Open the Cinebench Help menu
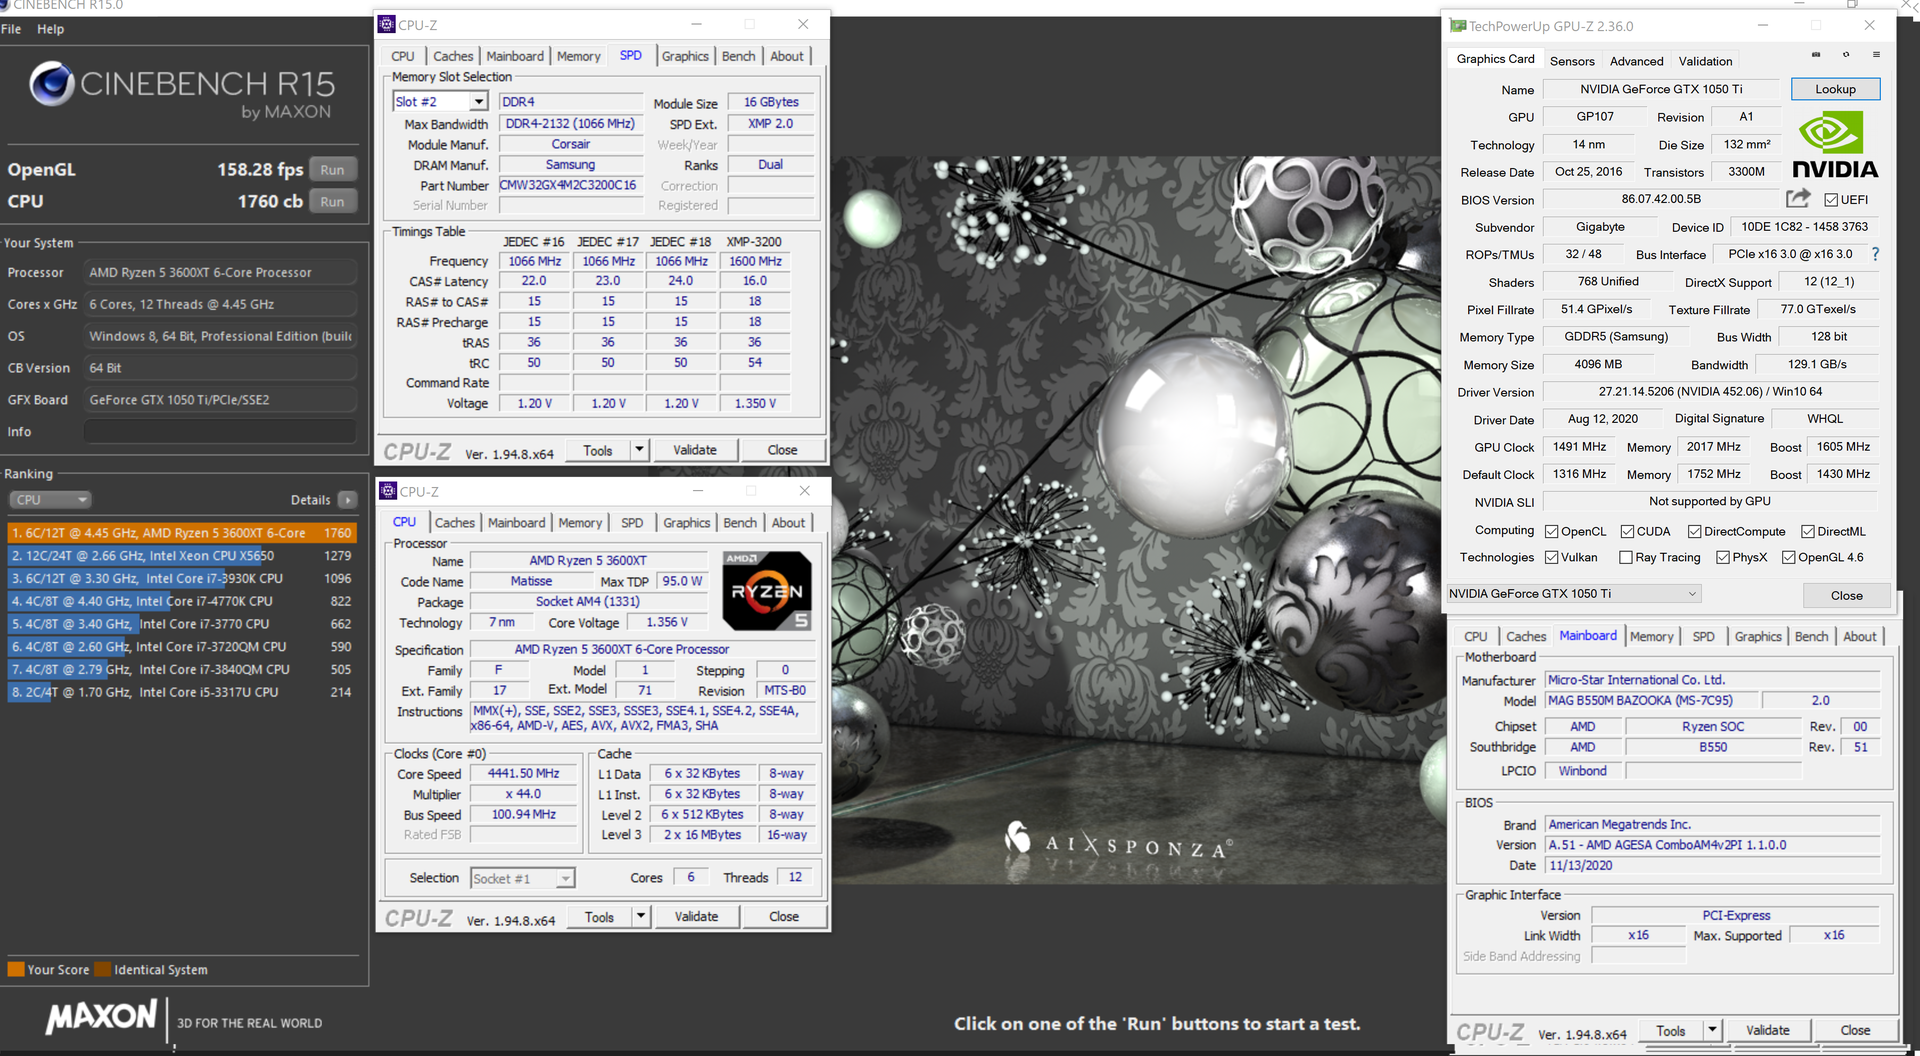Viewport: 1920px width, 1056px height. [x=50, y=29]
